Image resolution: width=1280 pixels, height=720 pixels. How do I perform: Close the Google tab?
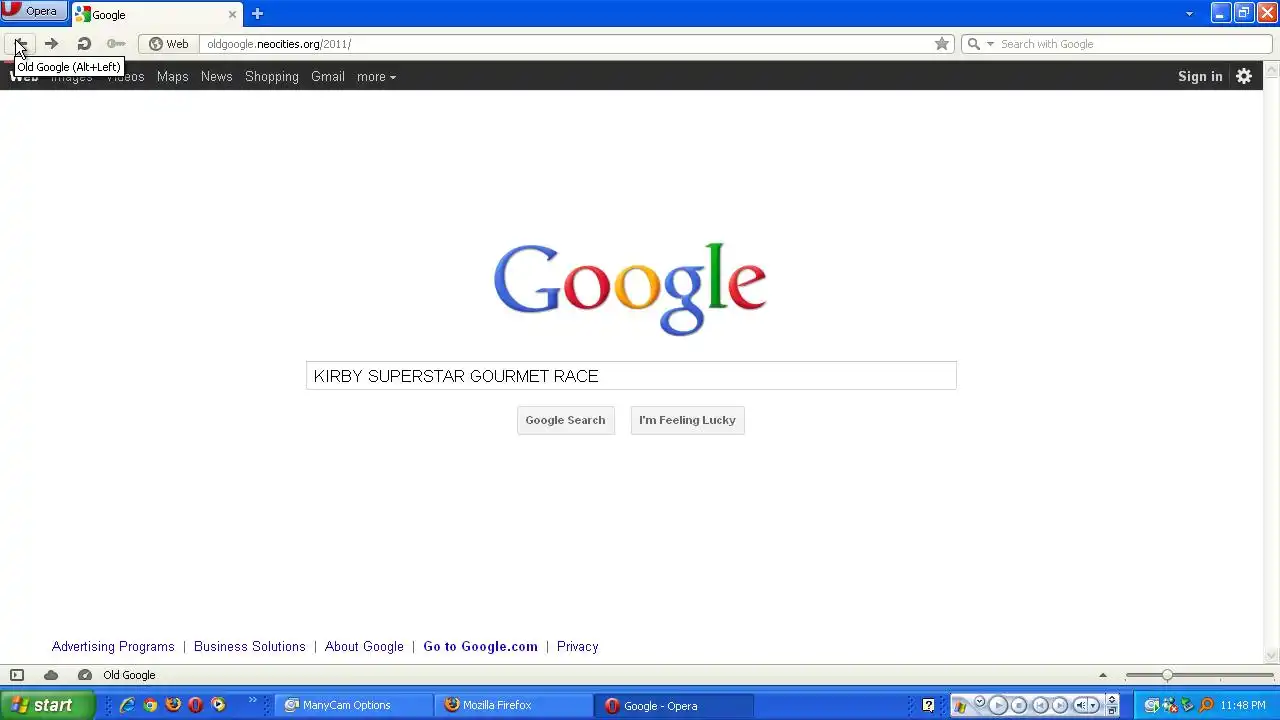click(x=232, y=14)
